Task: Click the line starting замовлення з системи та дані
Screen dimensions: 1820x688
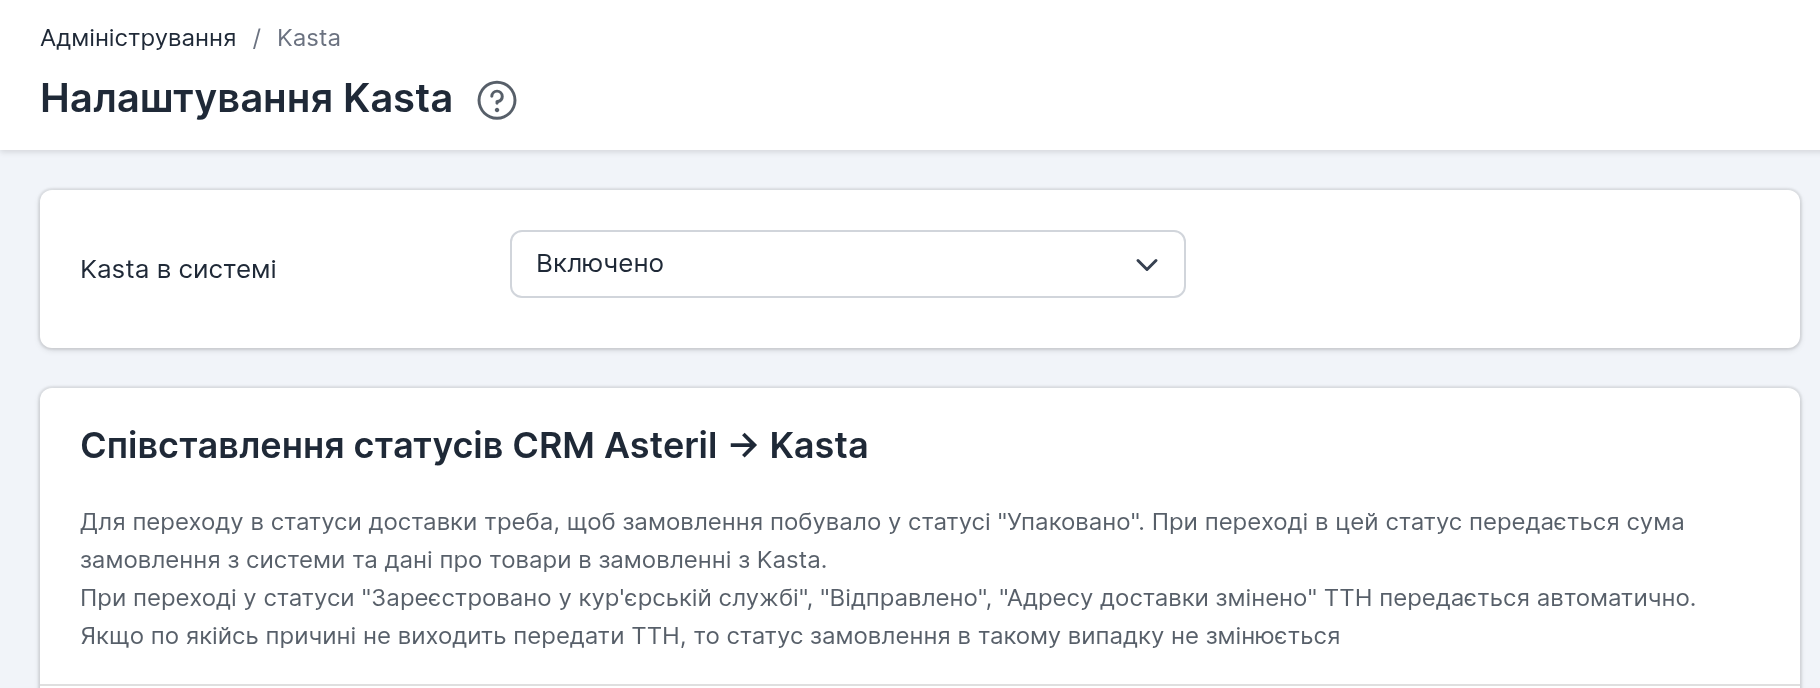Action: (453, 560)
